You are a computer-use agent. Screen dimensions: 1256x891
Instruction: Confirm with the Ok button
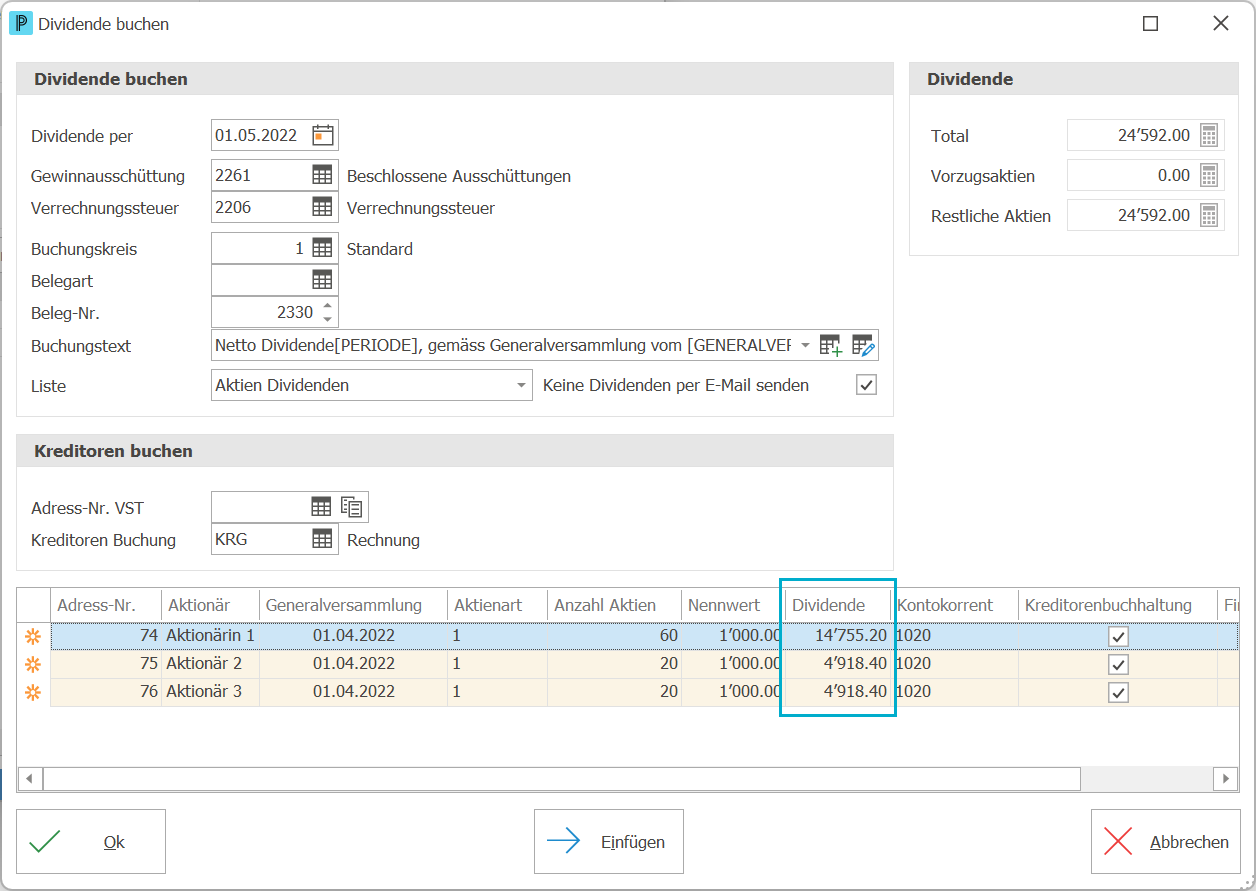click(x=91, y=842)
